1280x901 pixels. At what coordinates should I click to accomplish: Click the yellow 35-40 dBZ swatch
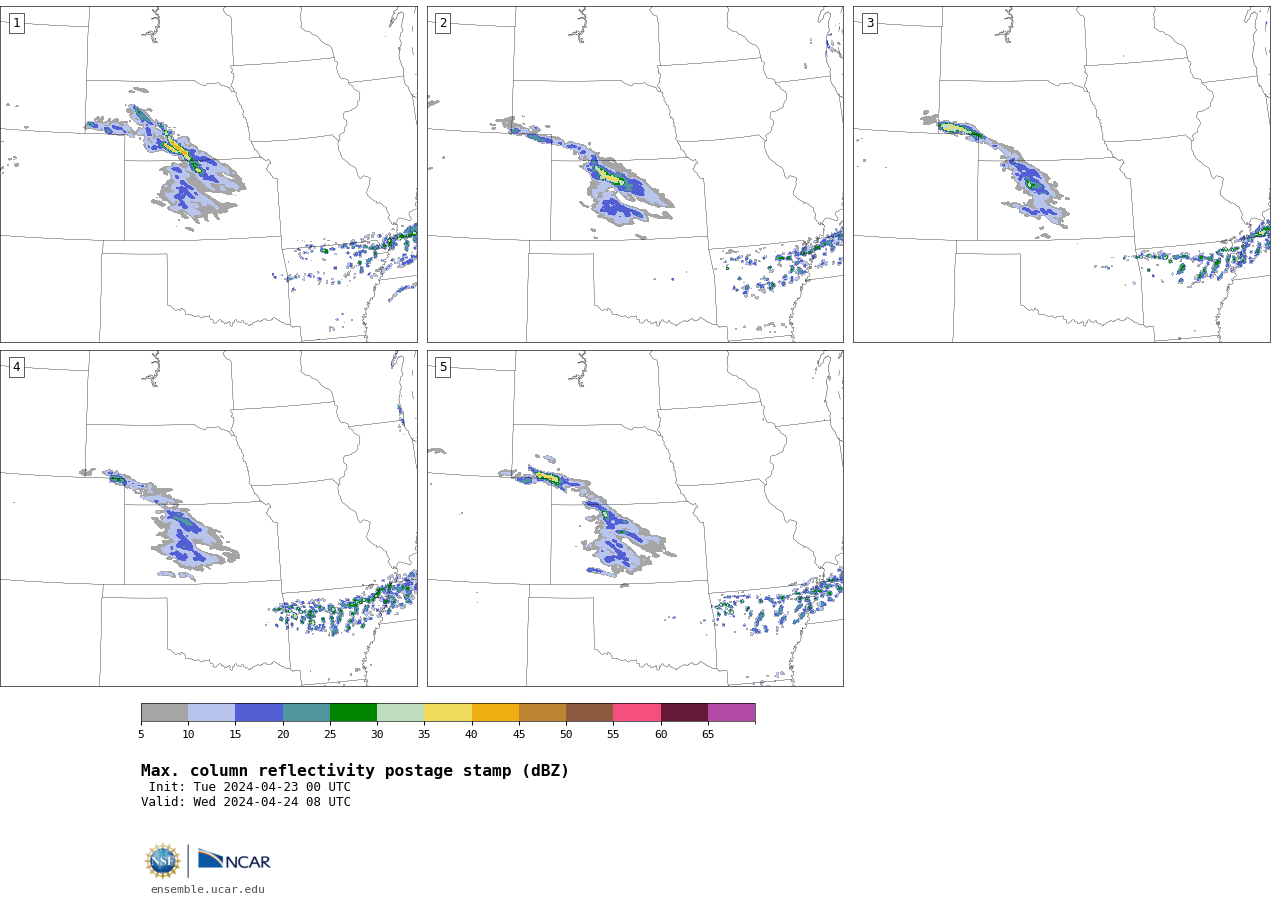pos(448,712)
